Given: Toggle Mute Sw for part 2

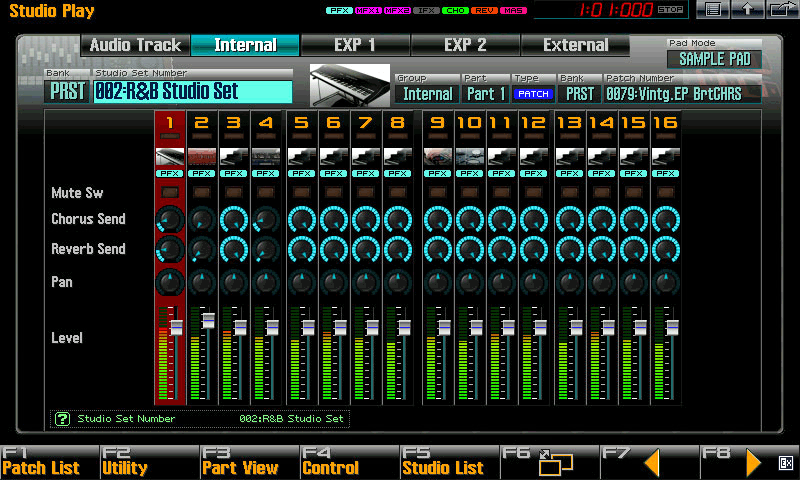Looking at the screenshot, I should (202, 192).
